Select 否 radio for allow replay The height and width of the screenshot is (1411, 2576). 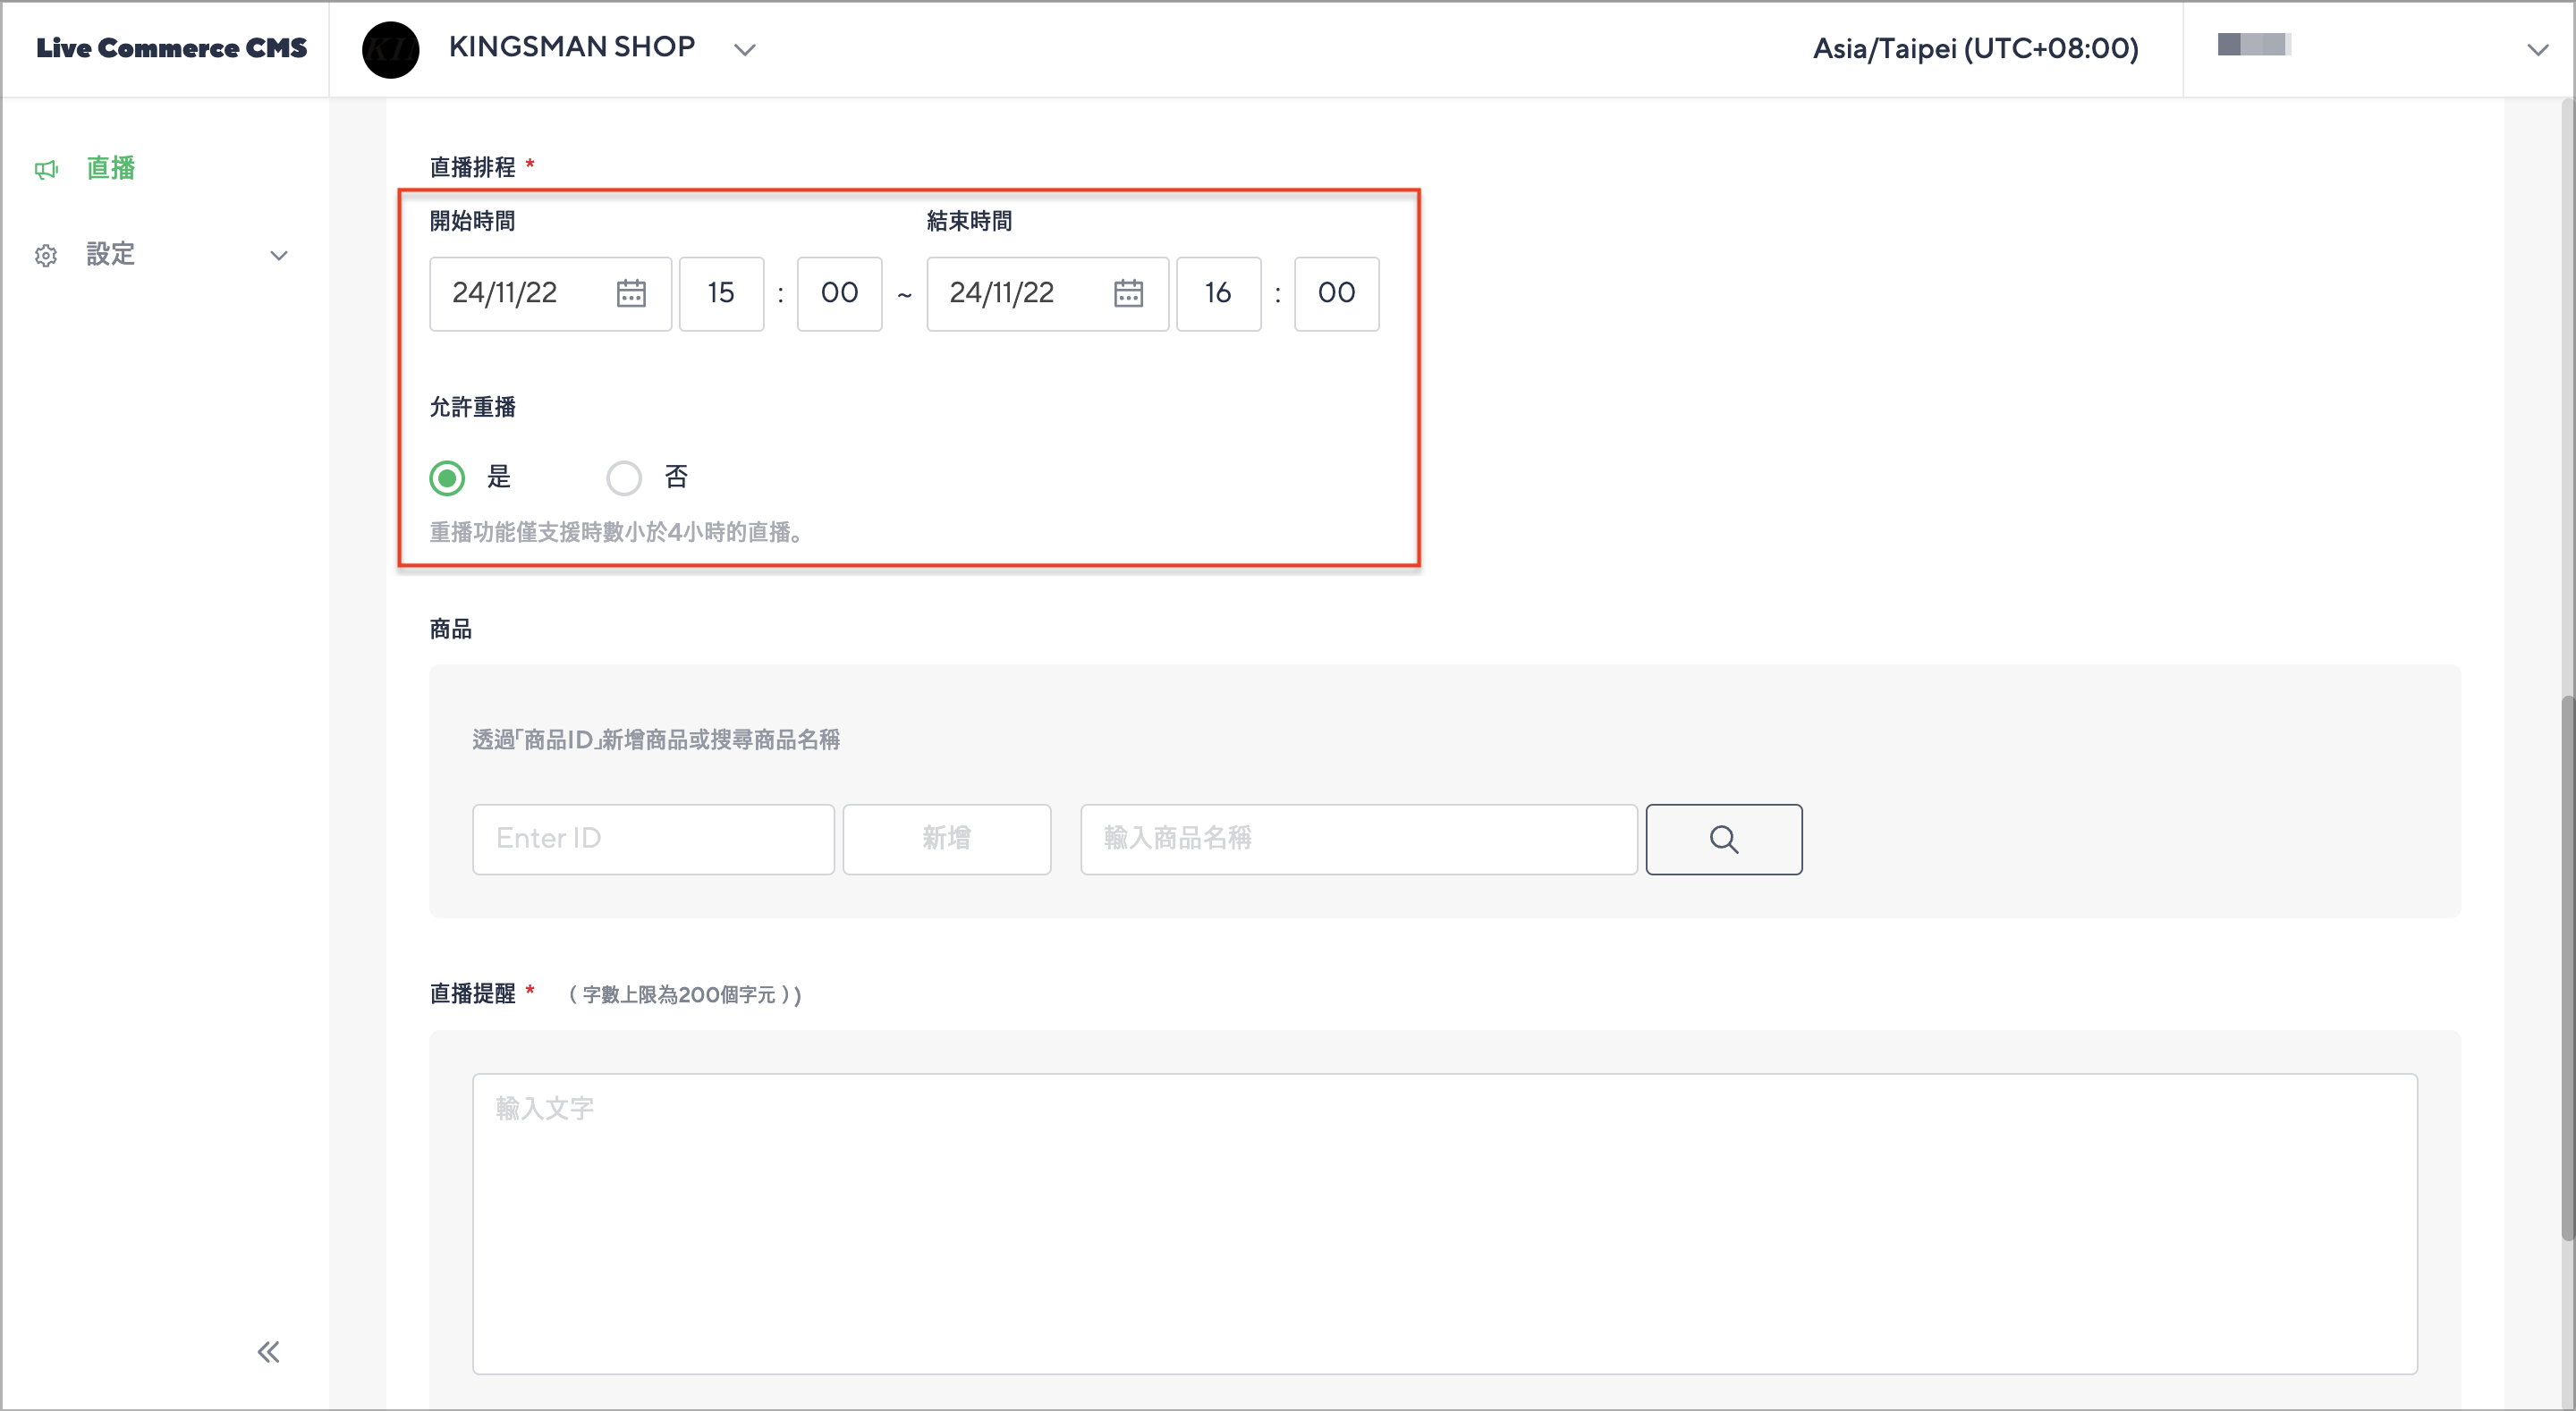click(x=624, y=478)
